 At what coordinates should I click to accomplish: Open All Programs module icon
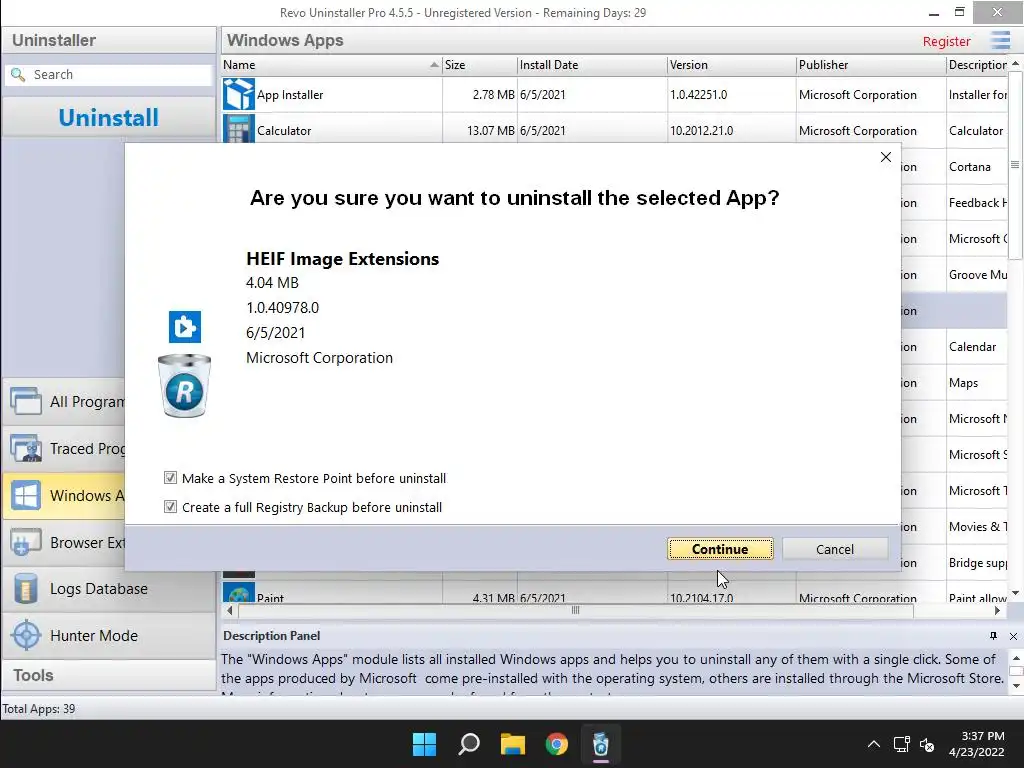[x=26, y=401]
